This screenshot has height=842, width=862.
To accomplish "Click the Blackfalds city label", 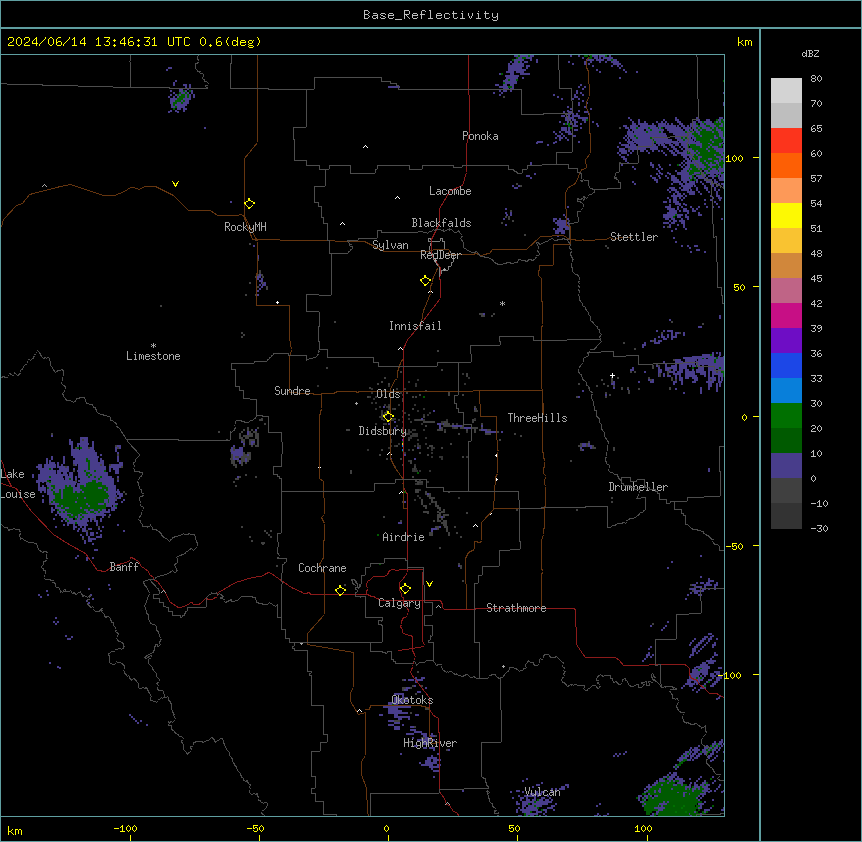I will (x=441, y=223).
